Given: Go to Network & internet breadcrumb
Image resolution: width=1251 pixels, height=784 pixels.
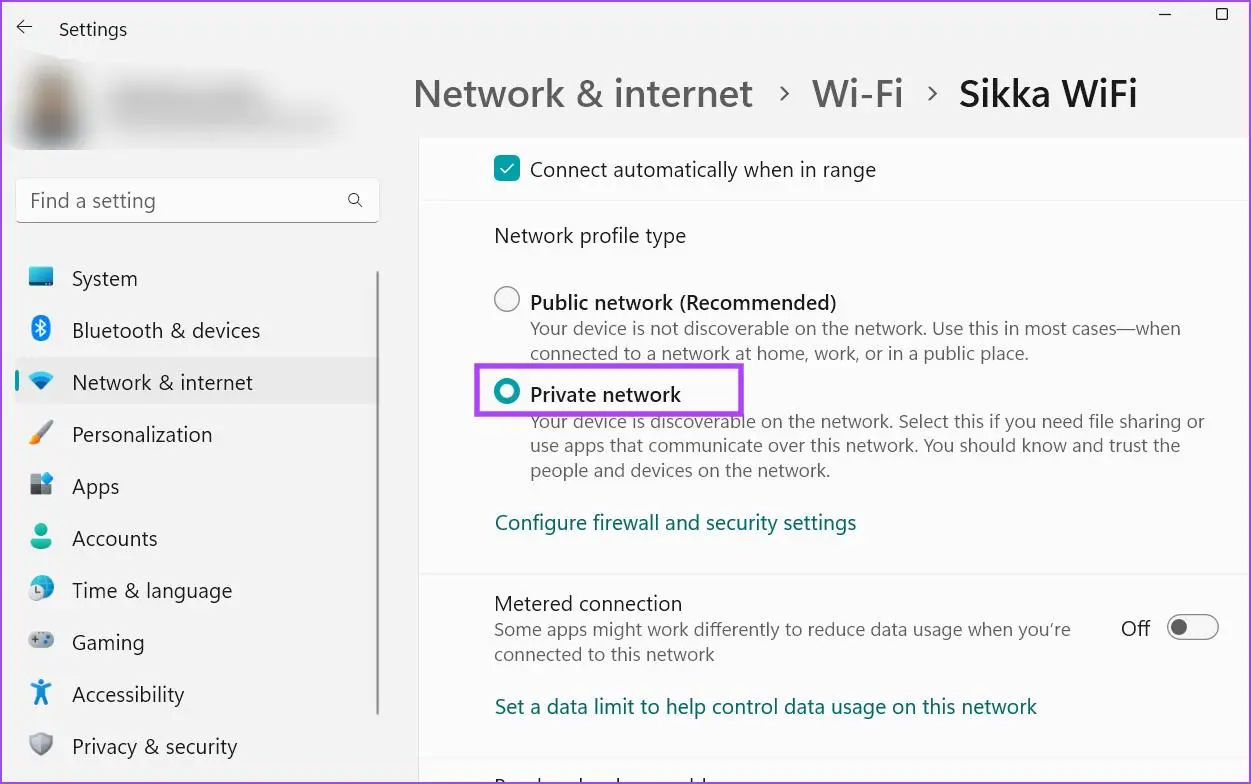Looking at the screenshot, I should (x=583, y=94).
